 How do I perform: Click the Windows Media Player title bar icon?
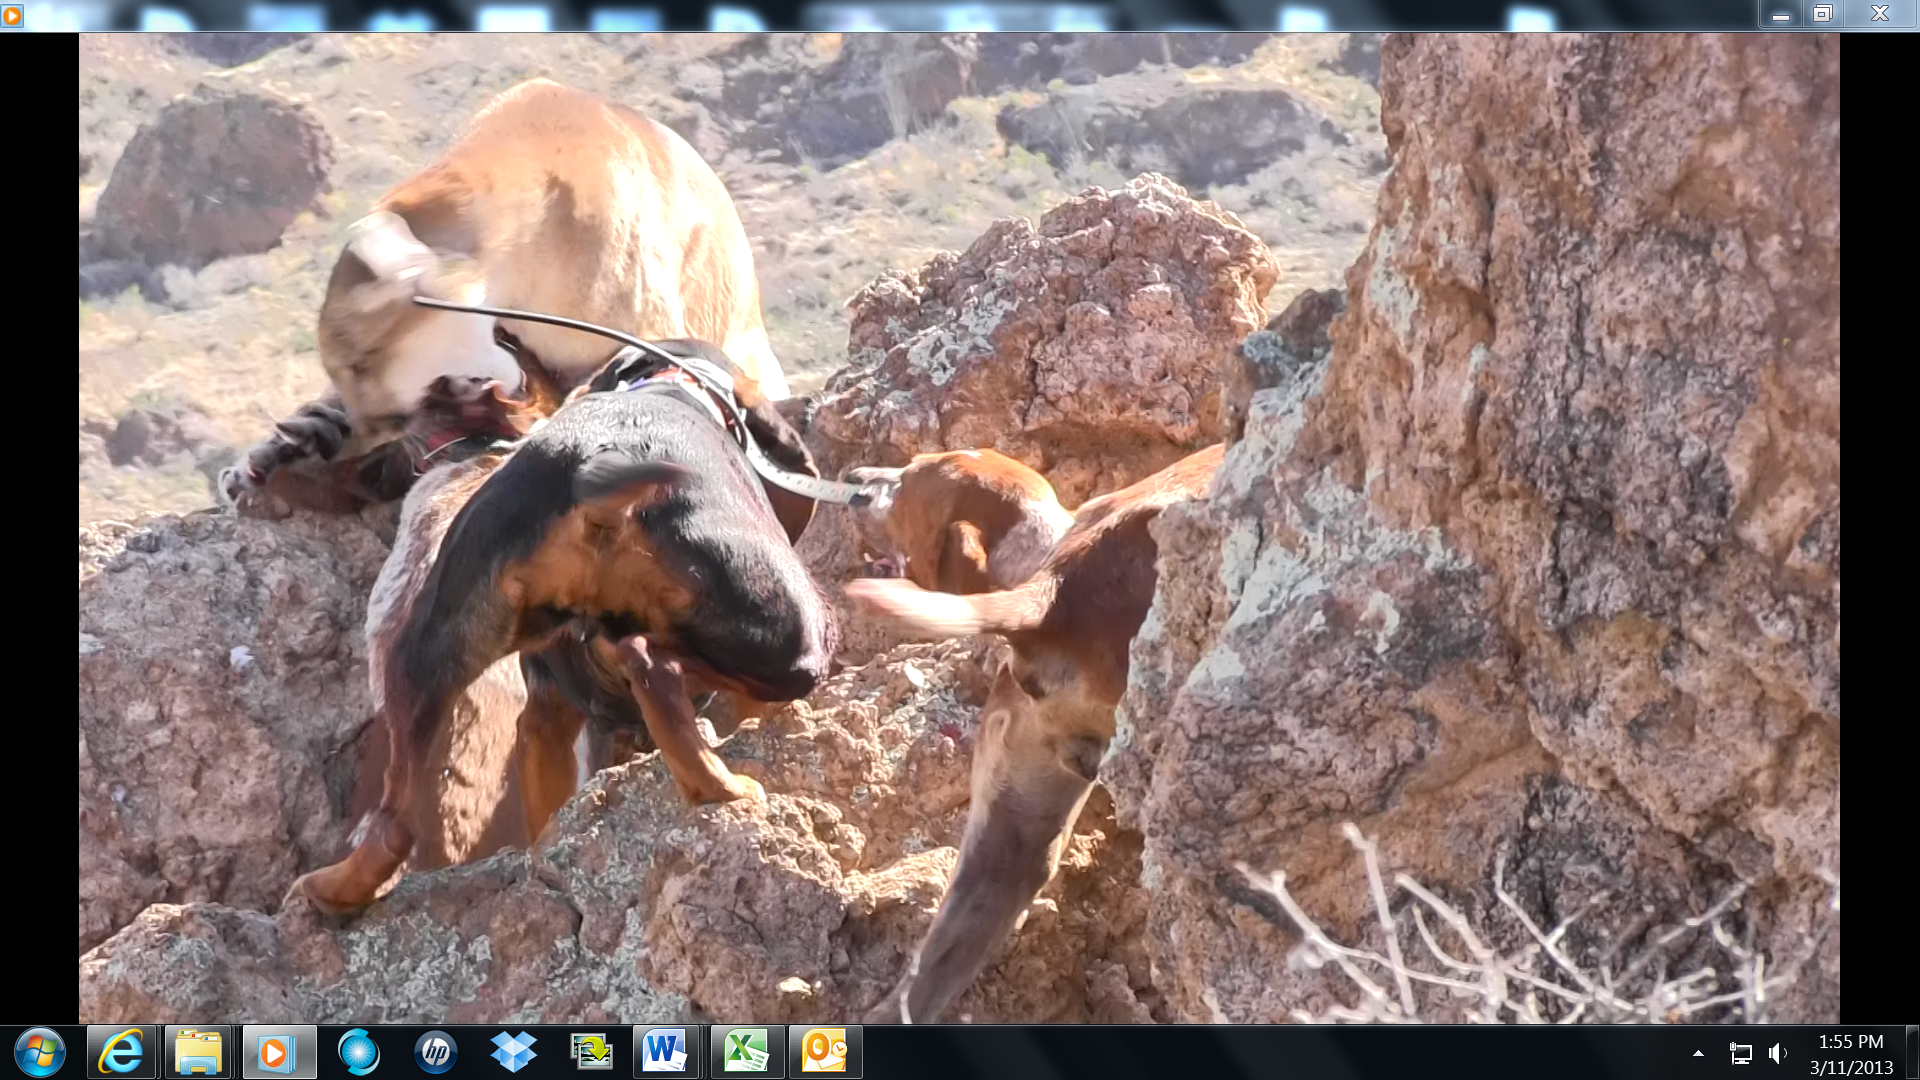coord(12,15)
